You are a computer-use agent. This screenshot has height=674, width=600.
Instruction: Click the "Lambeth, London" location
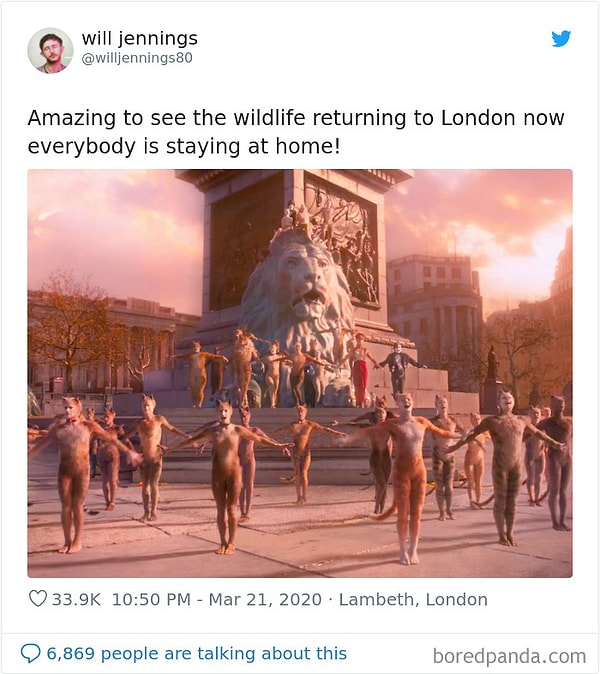(x=413, y=600)
